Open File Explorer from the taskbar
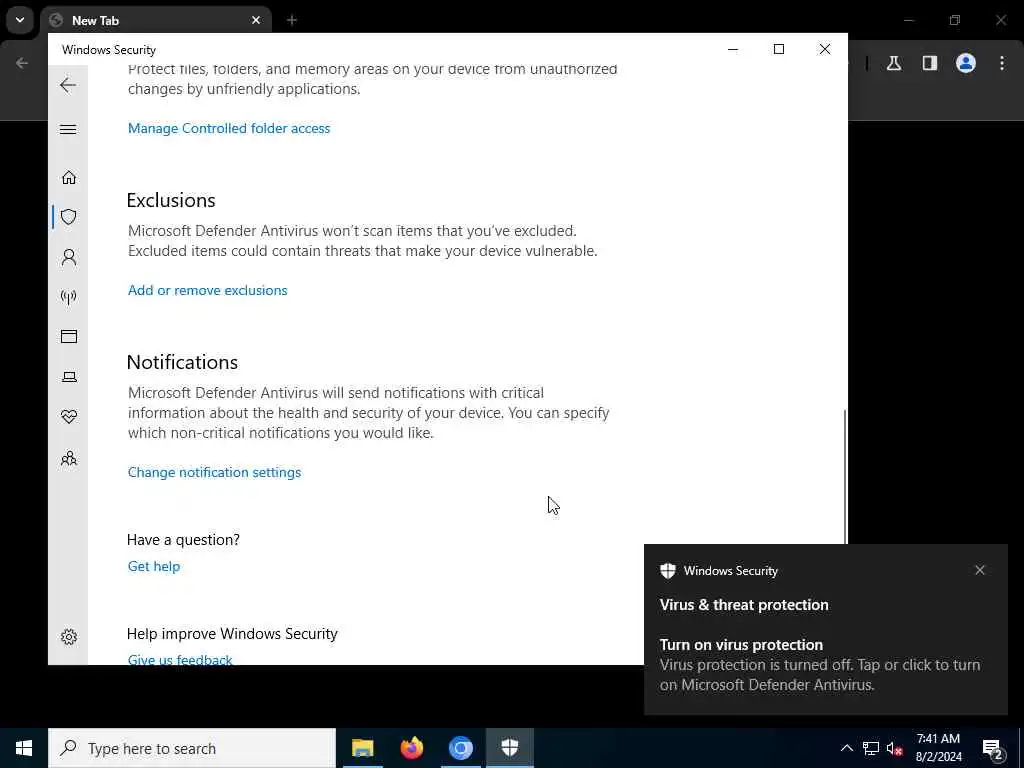This screenshot has width=1024, height=768. [x=362, y=748]
